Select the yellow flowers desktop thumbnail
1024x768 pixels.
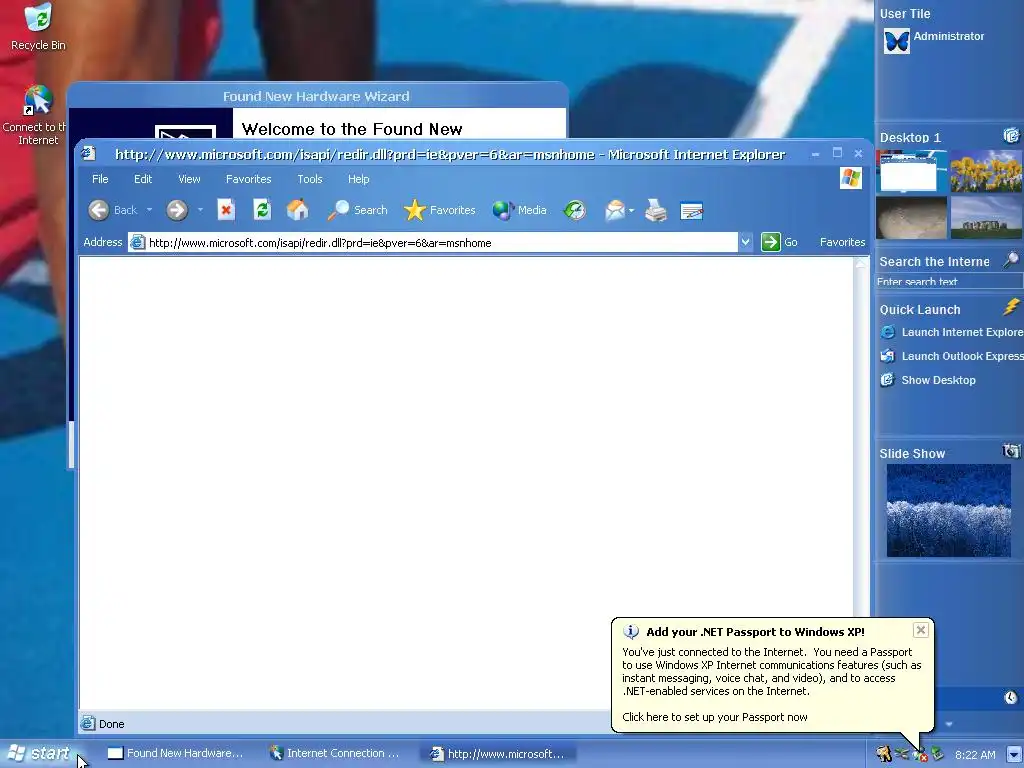click(x=985, y=171)
